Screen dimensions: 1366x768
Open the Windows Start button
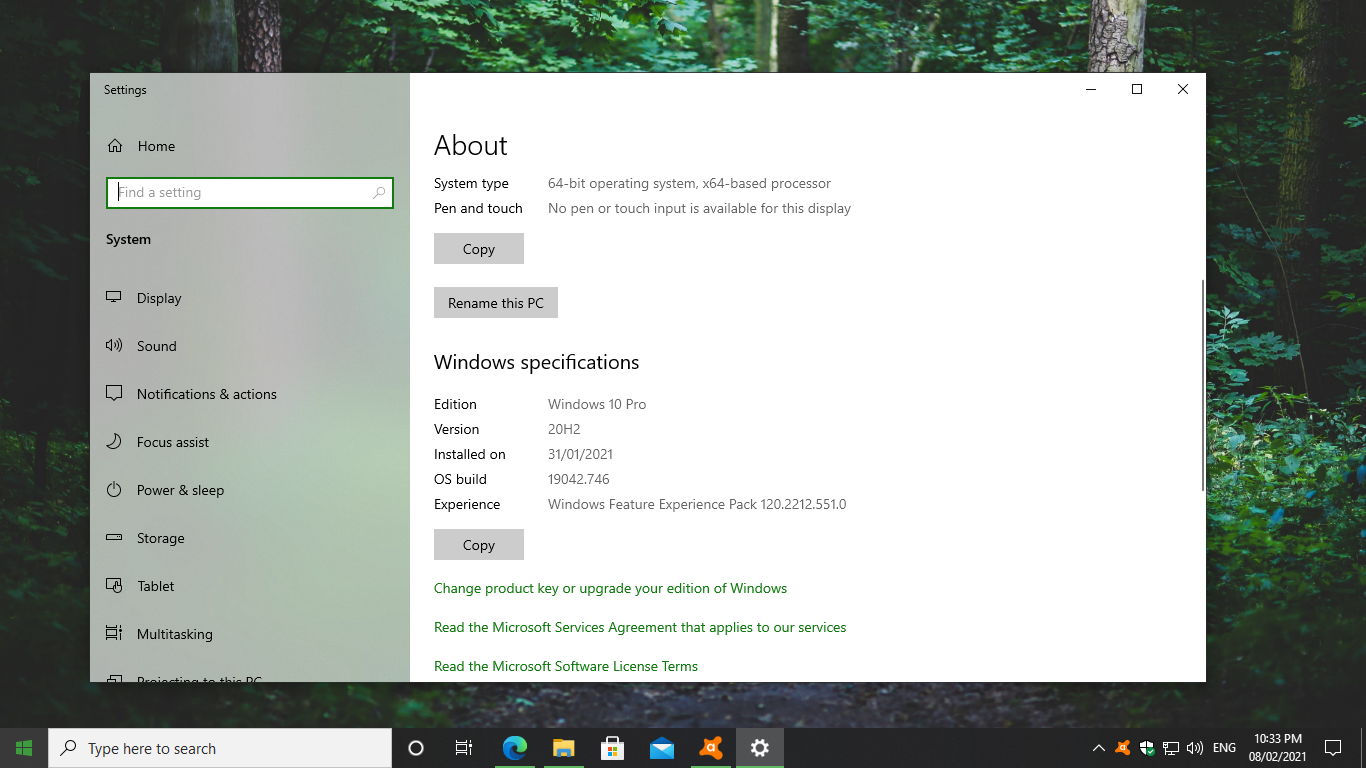click(x=24, y=748)
